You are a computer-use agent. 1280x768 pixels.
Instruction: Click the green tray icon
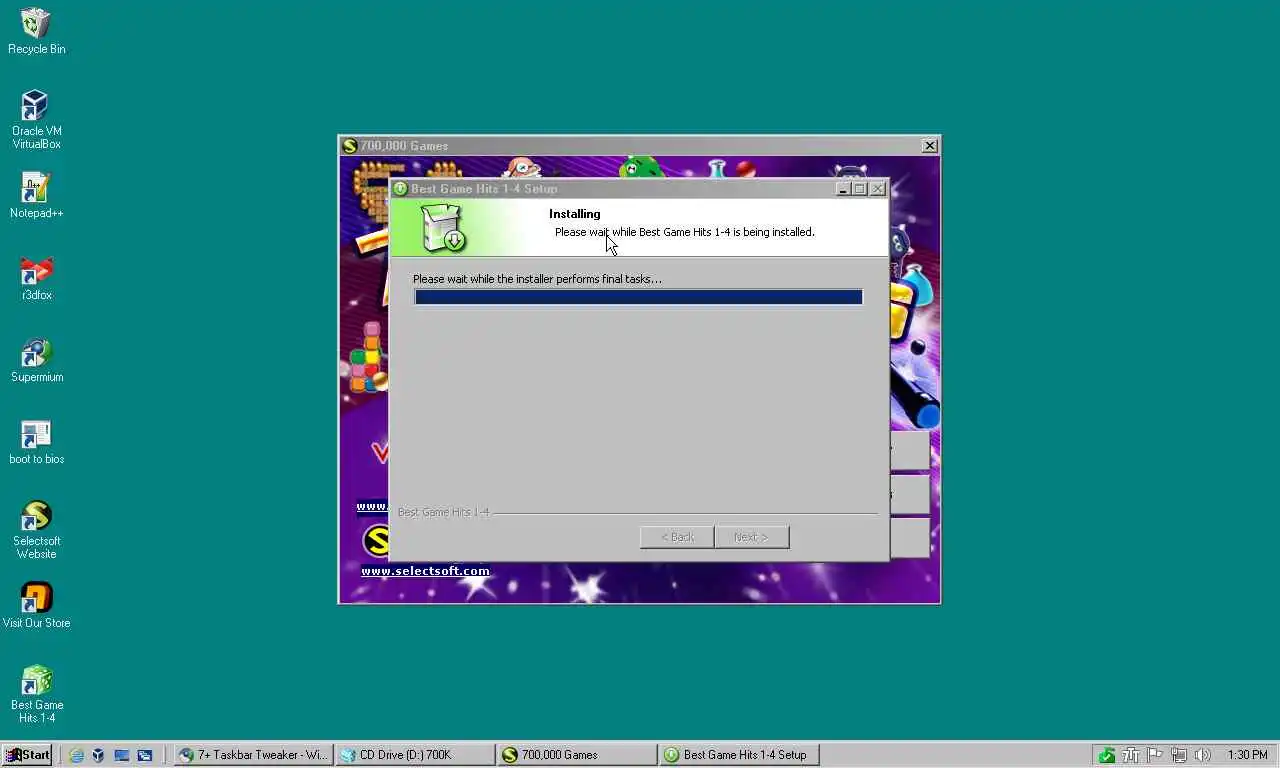coord(1106,755)
